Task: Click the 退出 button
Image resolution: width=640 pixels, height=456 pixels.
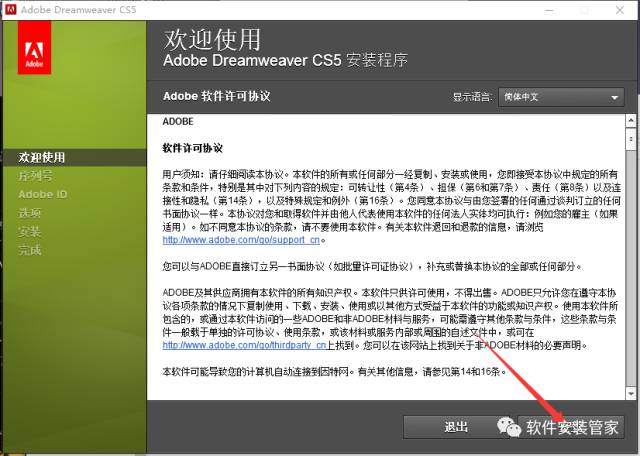Action: [x=455, y=398]
